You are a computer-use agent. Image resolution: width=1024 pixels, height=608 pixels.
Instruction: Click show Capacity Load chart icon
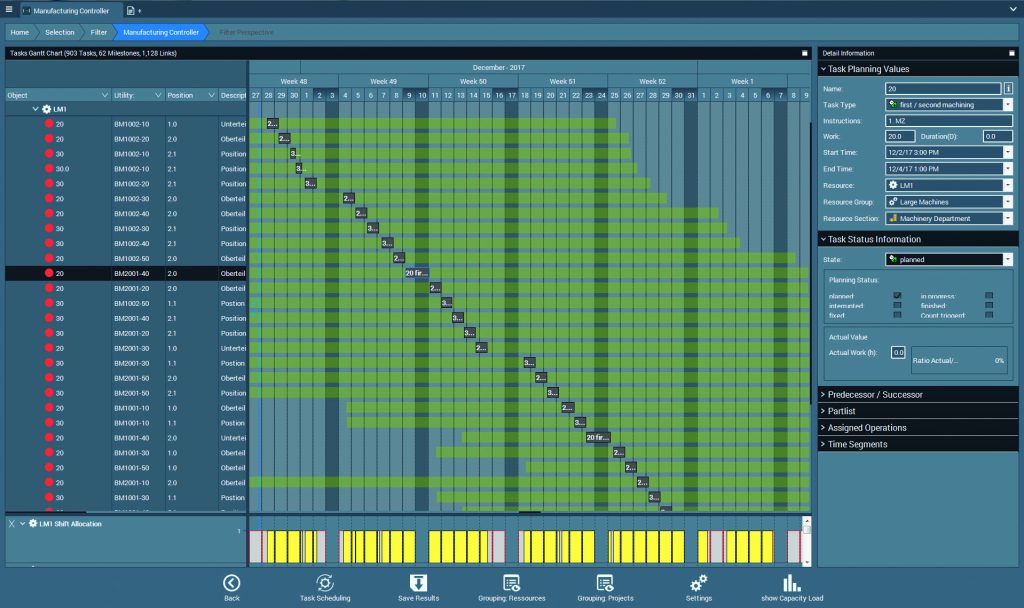[x=792, y=583]
